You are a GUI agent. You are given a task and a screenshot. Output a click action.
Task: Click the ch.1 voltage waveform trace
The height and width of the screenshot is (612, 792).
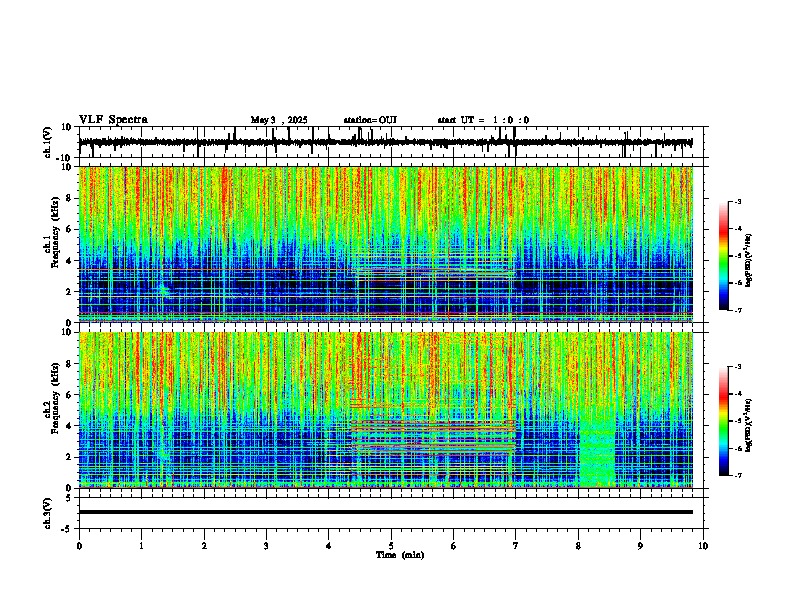pyautogui.click(x=385, y=142)
